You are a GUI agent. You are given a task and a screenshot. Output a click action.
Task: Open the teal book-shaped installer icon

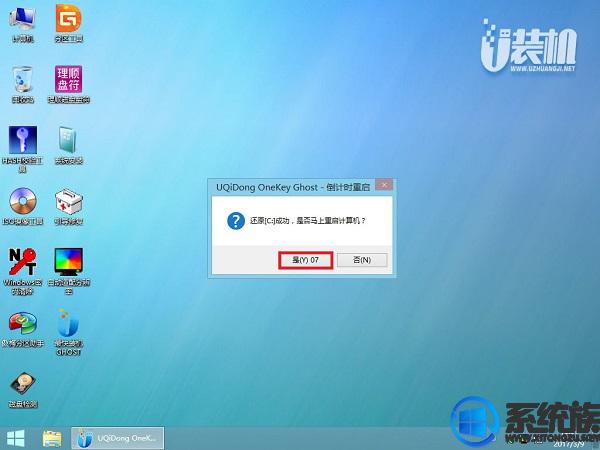(x=68, y=145)
